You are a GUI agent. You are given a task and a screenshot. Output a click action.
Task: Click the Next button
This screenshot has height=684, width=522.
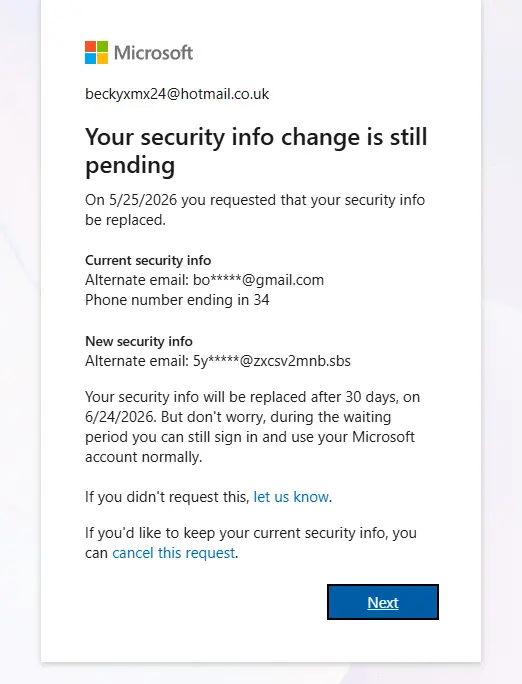tap(383, 602)
